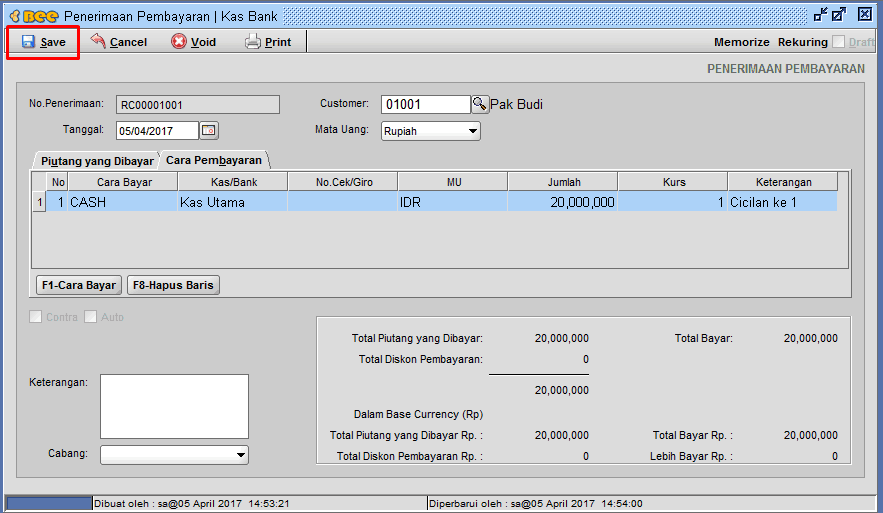The width and height of the screenshot is (883, 513).
Task: Expand the Mata Uang Rupiah dropdown
Action: [x=472, y=131]
